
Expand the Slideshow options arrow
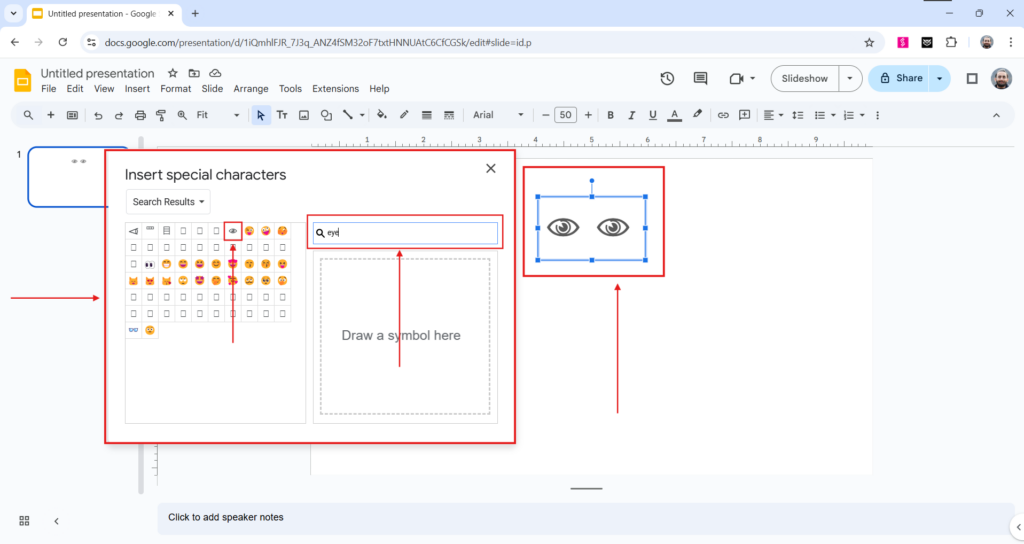[x=850, y=78]
